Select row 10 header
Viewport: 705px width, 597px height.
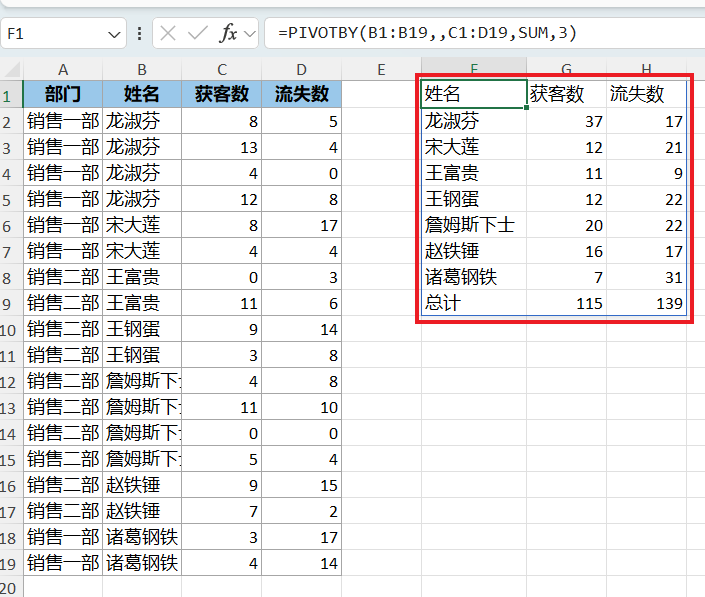click(x=11, y=330)
